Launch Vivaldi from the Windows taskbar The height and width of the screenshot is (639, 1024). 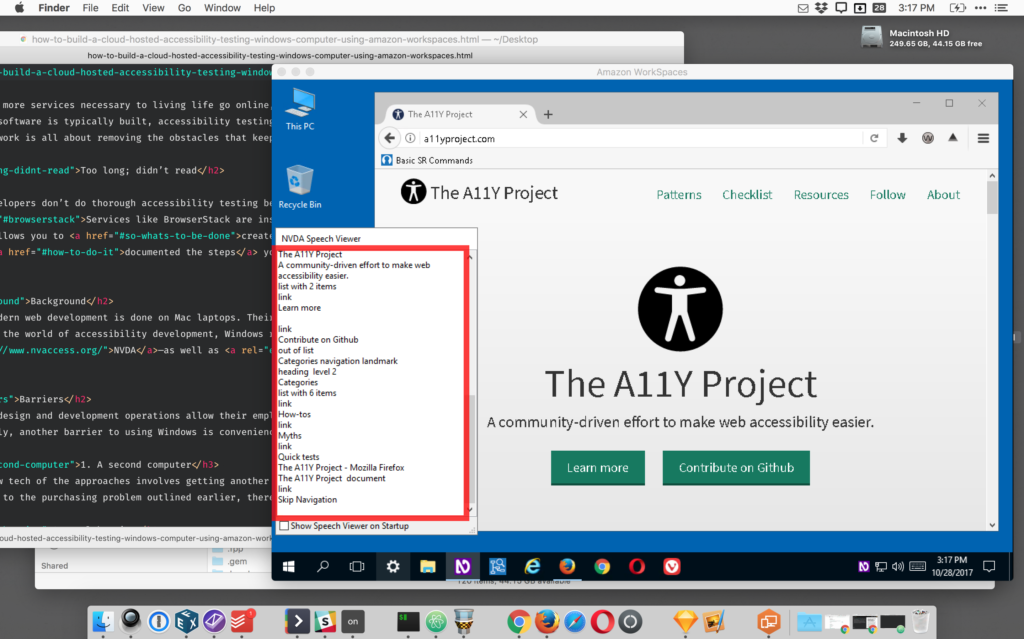pos(671,566)
